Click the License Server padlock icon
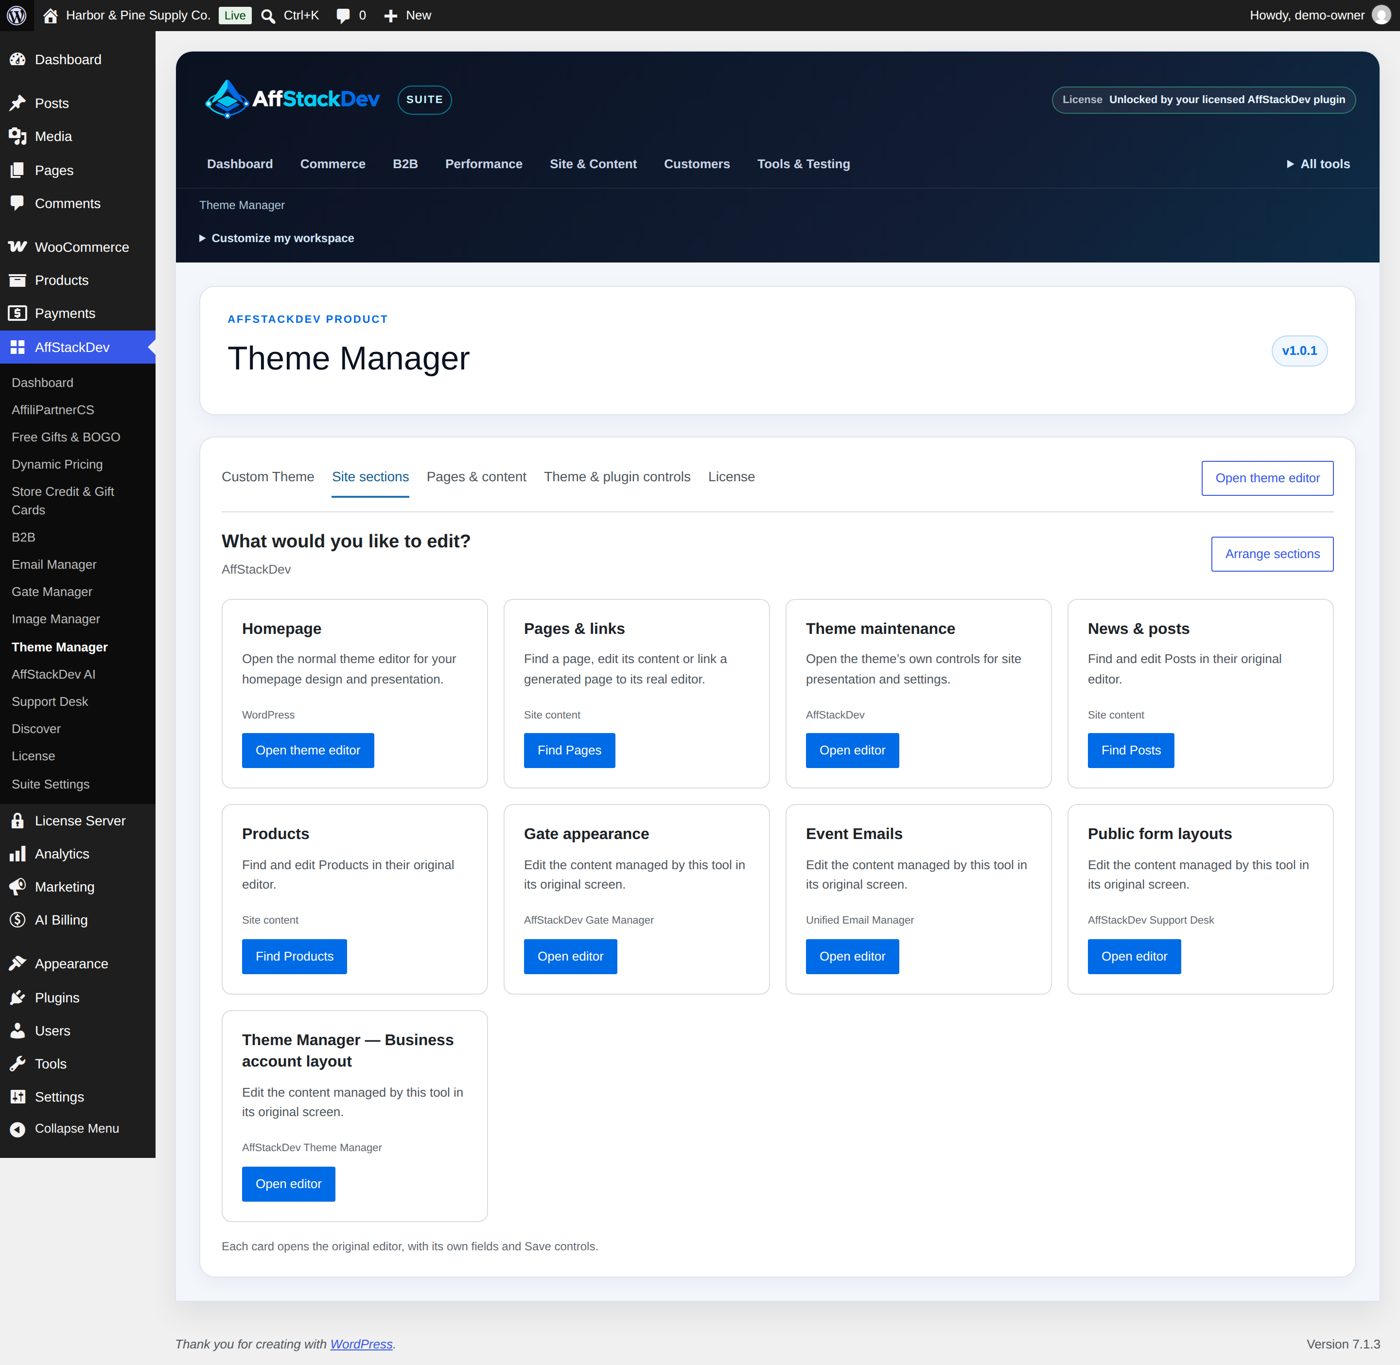 pyautogui.click(x=17, y=821)
